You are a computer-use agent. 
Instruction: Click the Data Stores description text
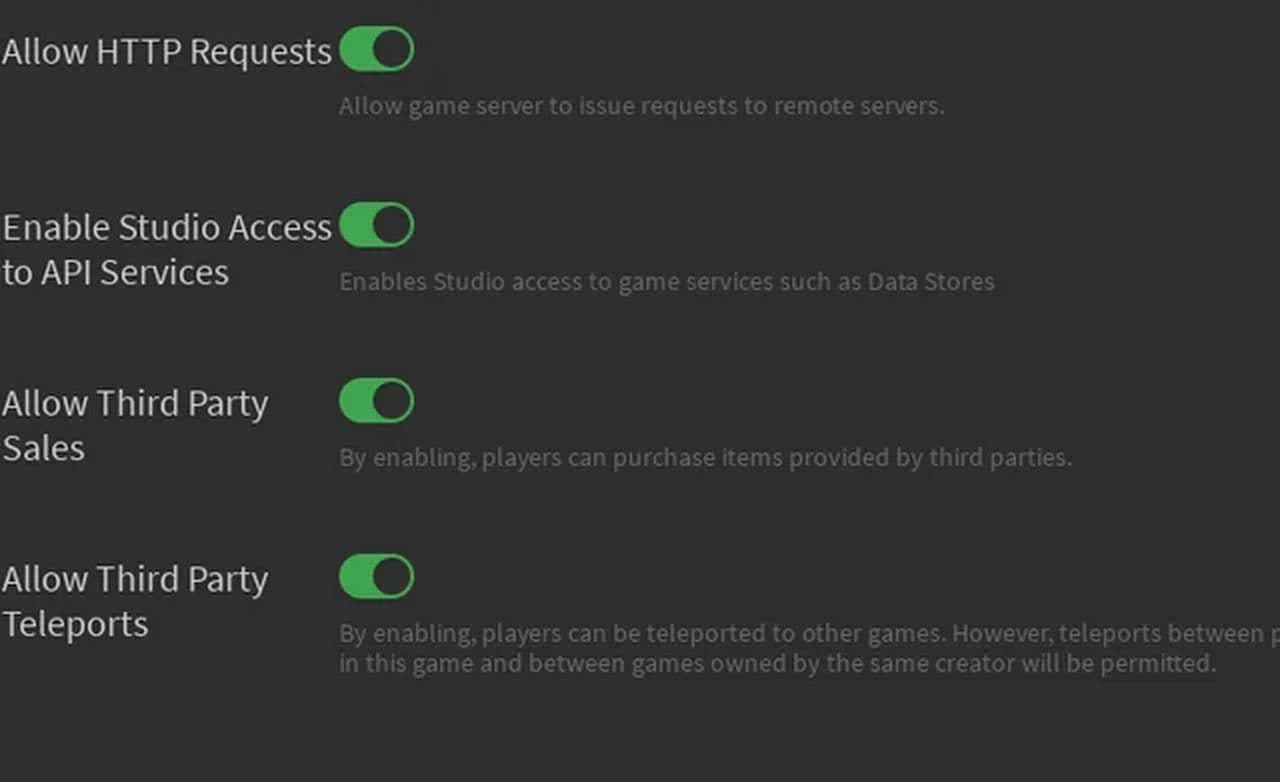(x=665, y=282)
